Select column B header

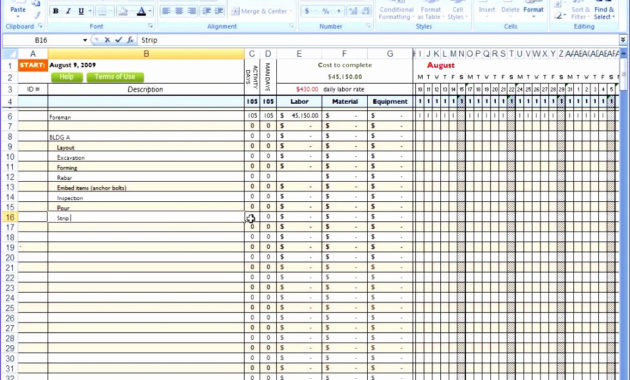[146, 54]
